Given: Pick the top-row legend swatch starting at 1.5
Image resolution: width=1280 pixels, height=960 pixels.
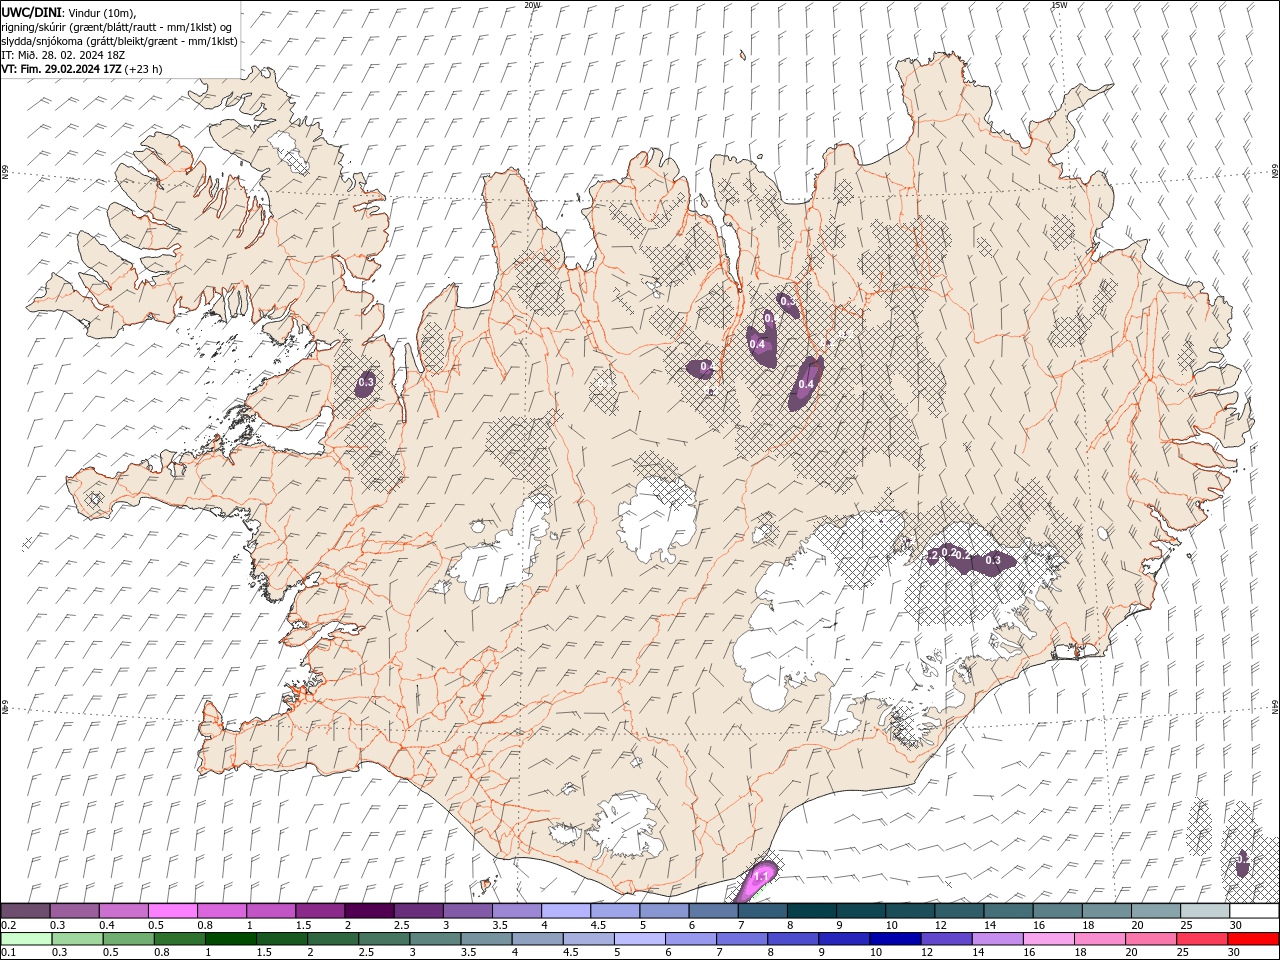Looking at the screenshot, I should pos(319,911).
